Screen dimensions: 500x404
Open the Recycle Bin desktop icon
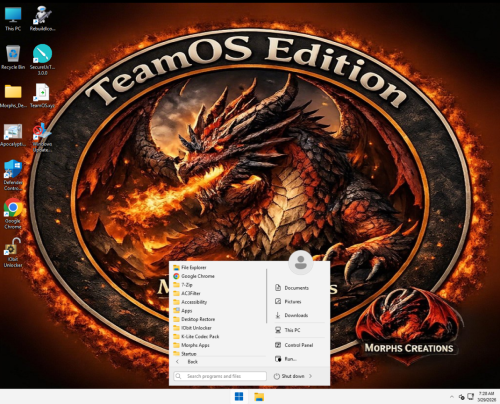13,57
